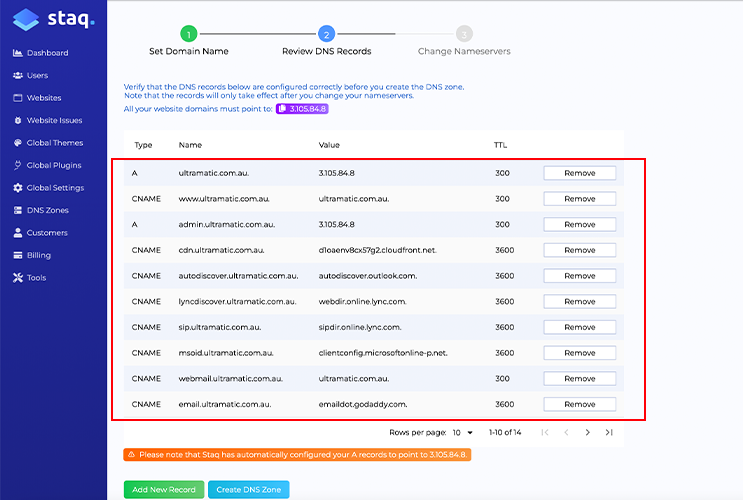Viewport: 743px width, 500px height.
Task: Remove the webmail.ultramatic.com.au. record
Action: pos(580,378)
